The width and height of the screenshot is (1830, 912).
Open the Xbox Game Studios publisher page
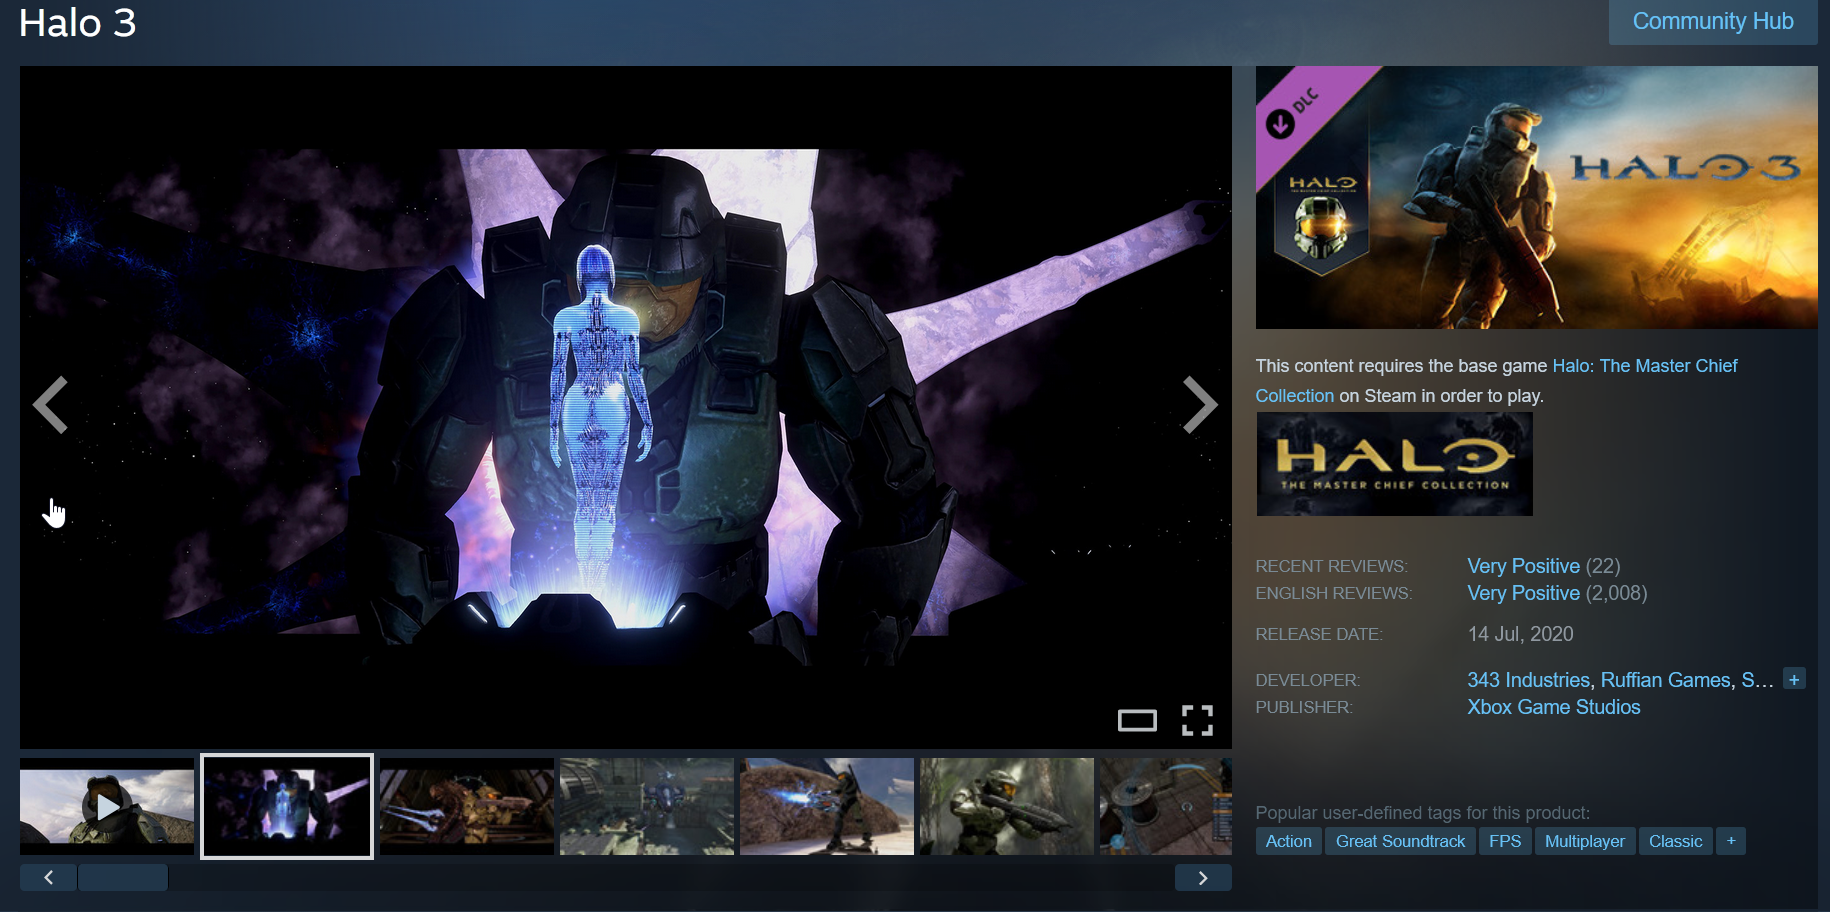[1554, 707]
